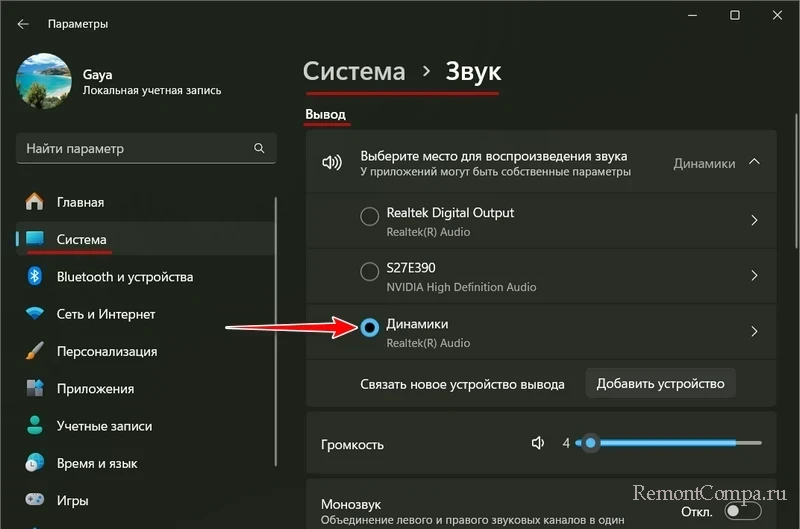Select Realtek Digital Output radio button

tap(369, 216)
